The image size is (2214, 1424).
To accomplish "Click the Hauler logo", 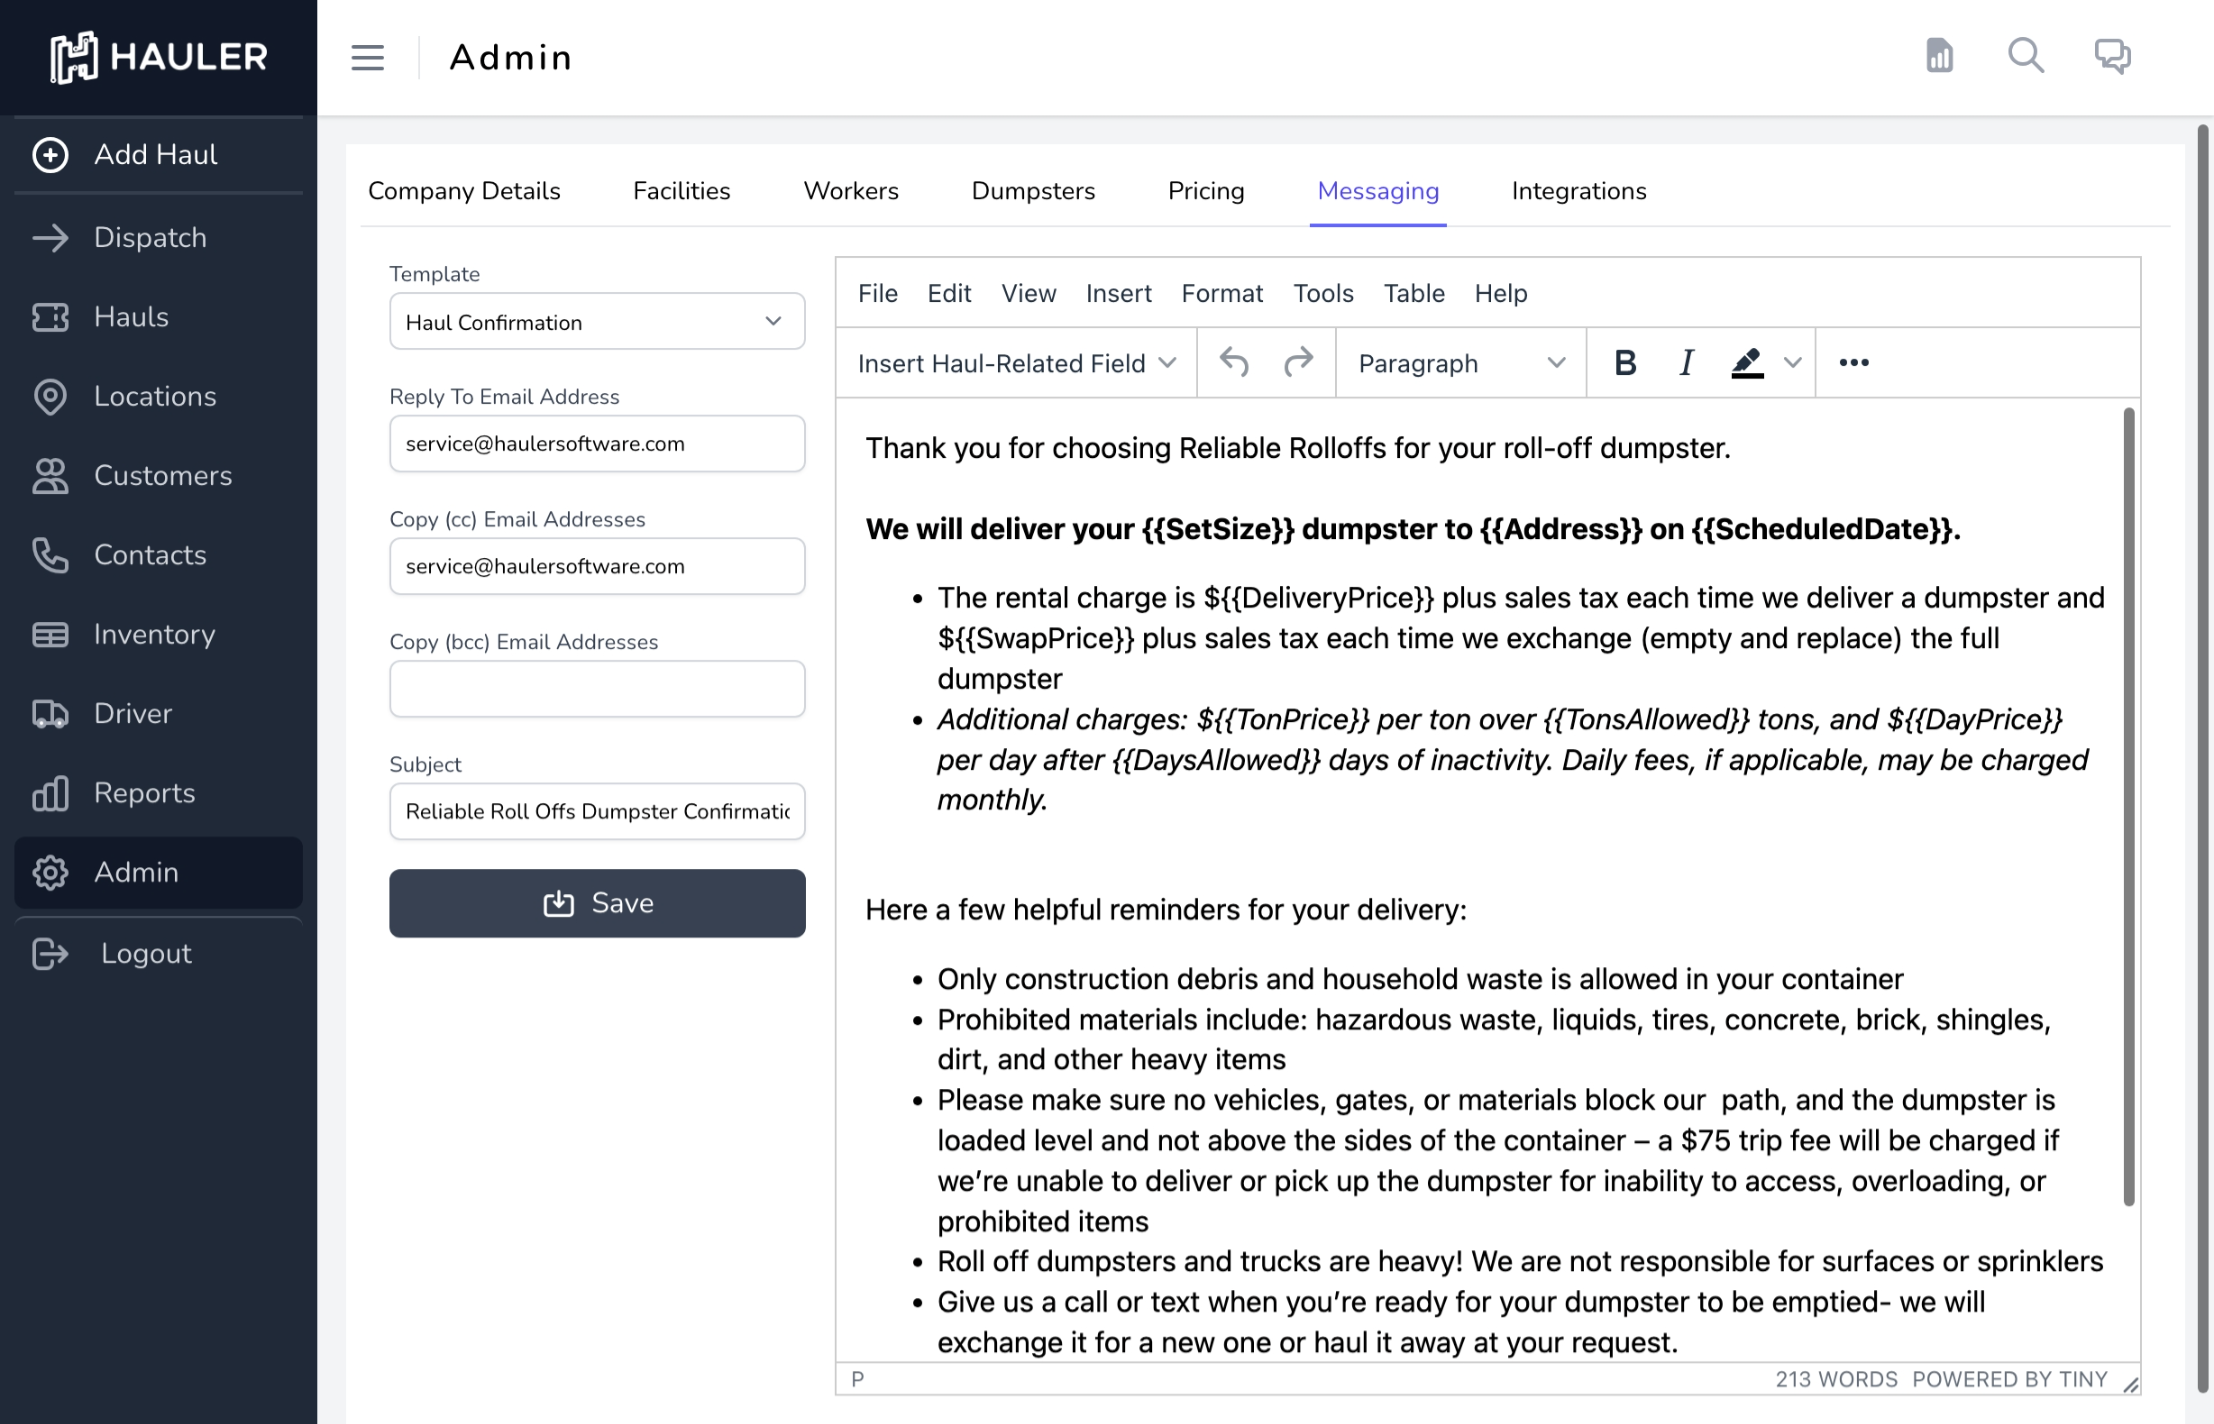I will [159, 57].
